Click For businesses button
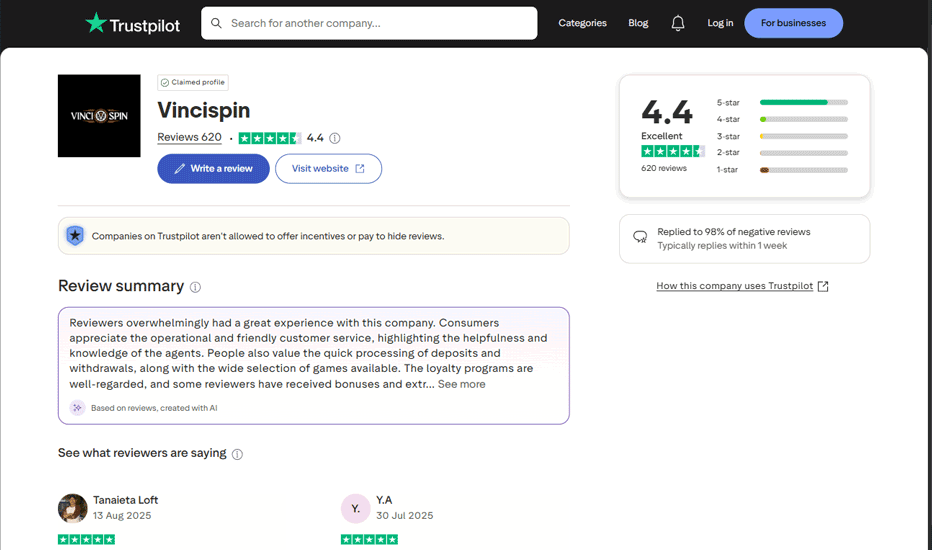 click(794, 23)
